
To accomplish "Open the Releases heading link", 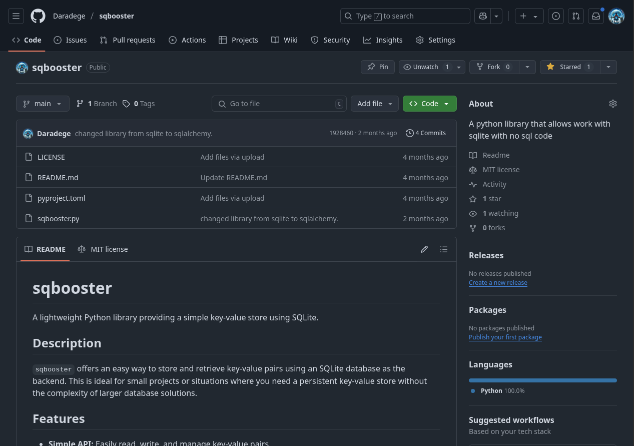I will [486, 256].
